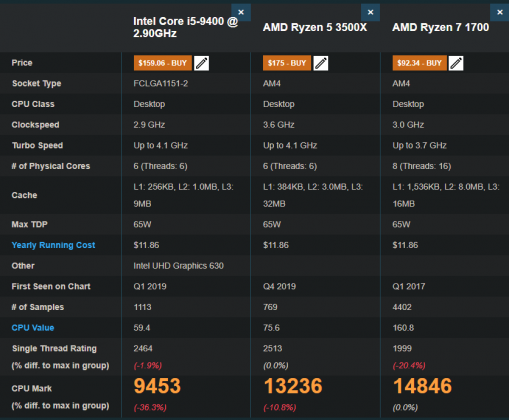
Task: Click the FCLGA1151-2 socket type value
Action: 161,83
